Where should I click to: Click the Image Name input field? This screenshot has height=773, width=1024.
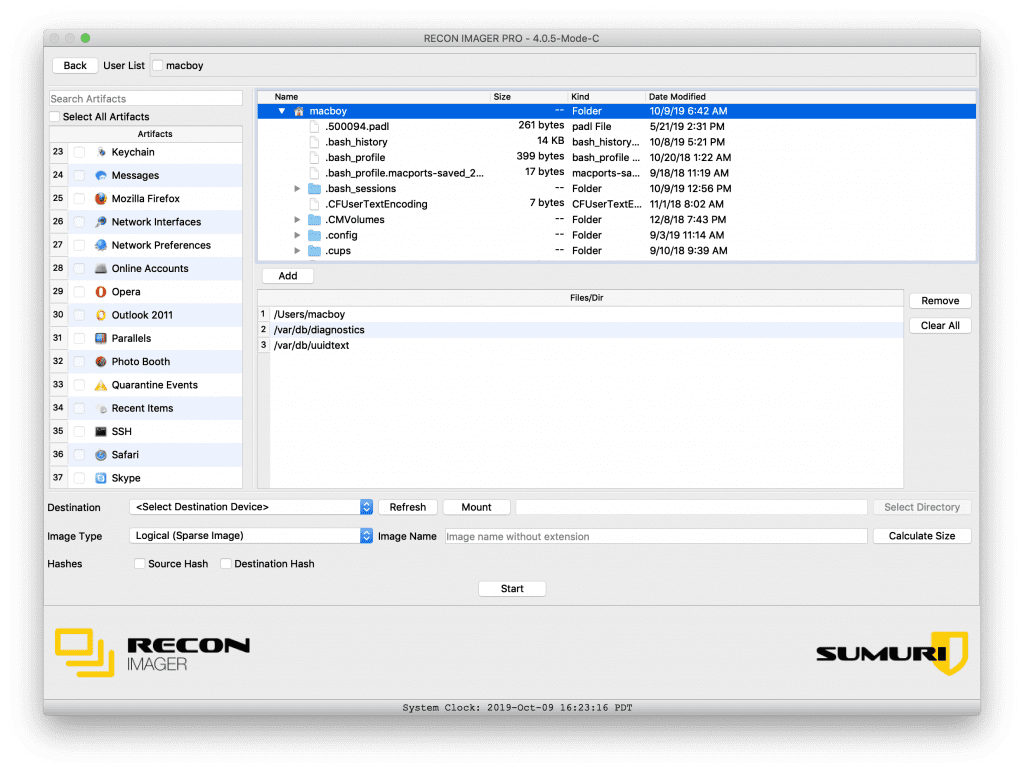click(x=656, y=537)
